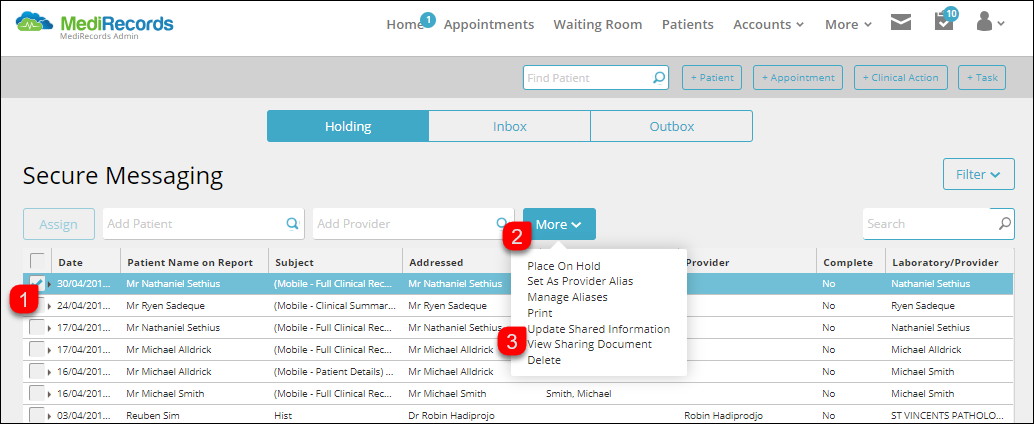
Task: Toggle the select-all checkbox in table header
Action: [38, 262]
